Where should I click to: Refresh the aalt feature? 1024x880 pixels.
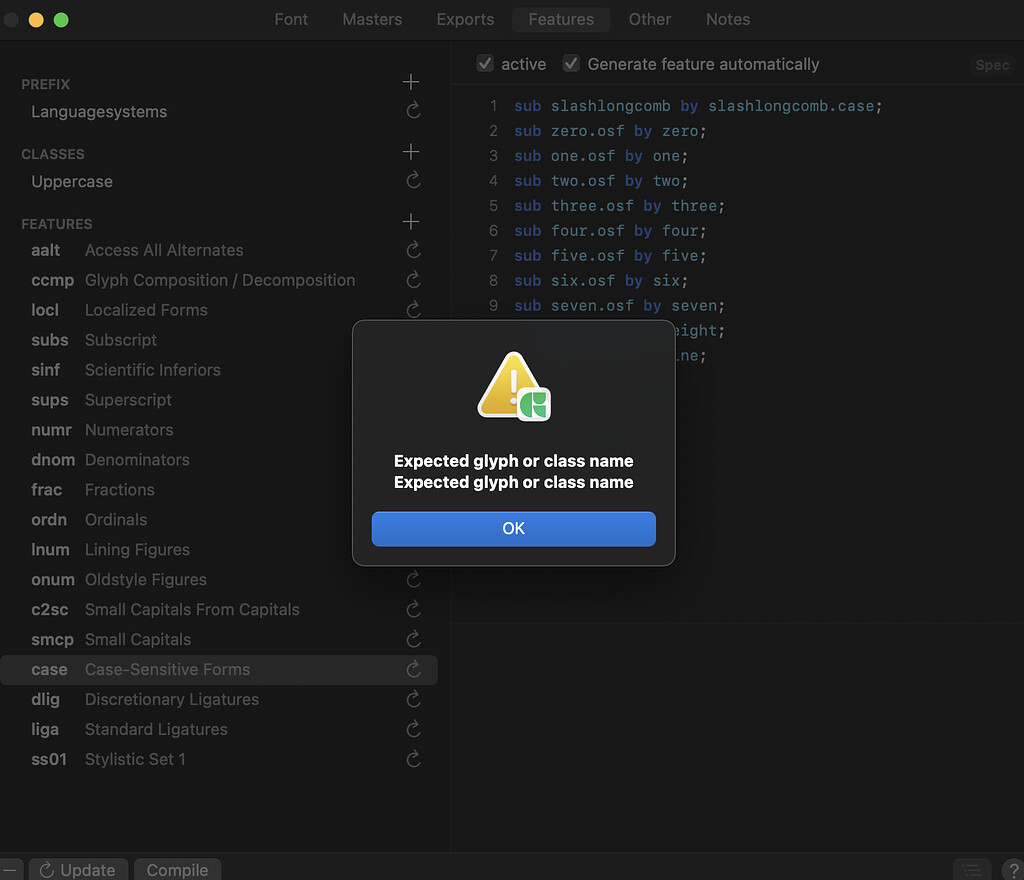pyautogui.click(x=413, y=250)
